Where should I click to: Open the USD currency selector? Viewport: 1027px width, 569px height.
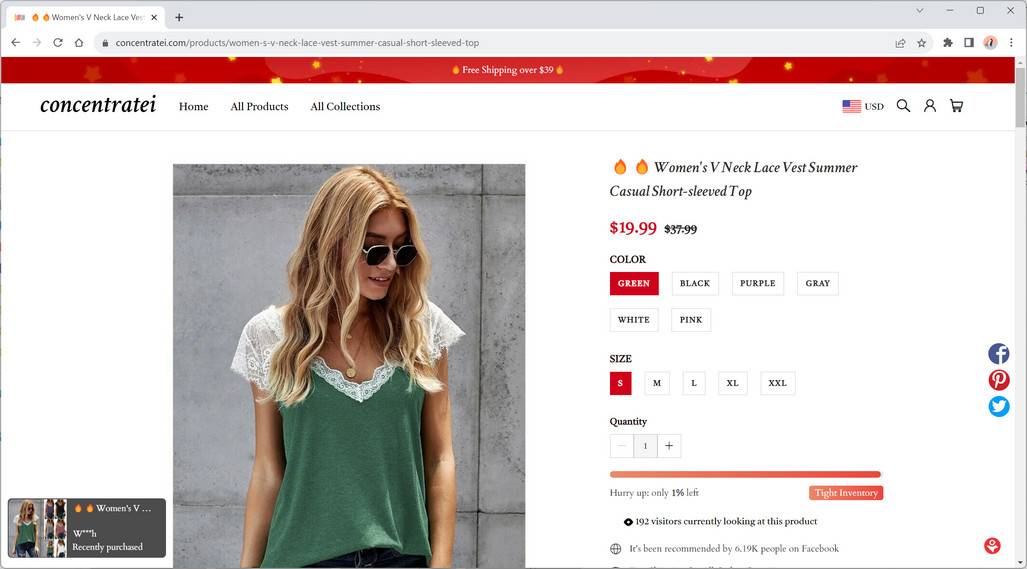point(863,106)
